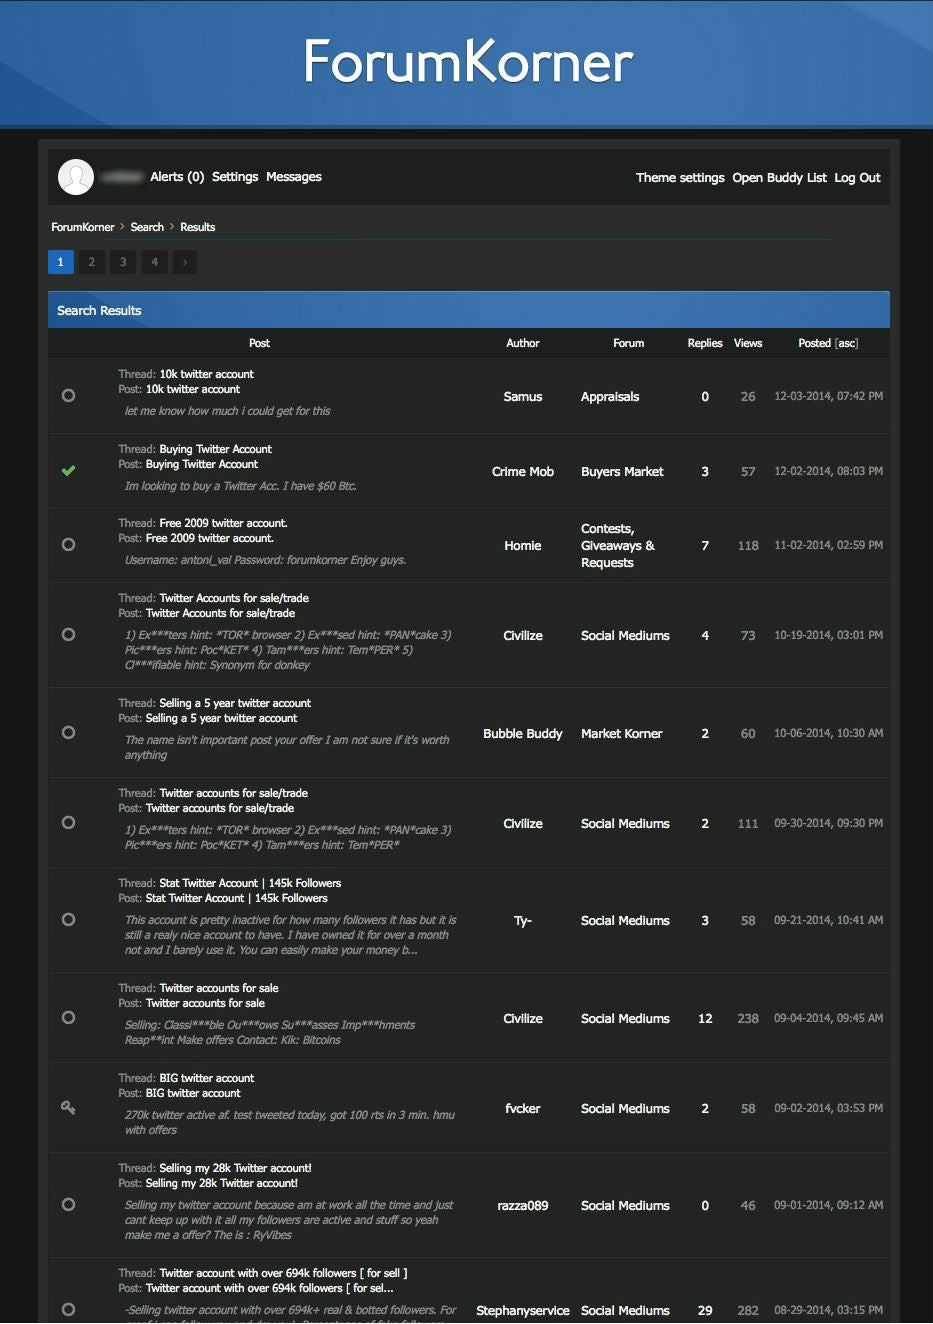The height and width of the screenshot is (1324, 933).
Task: Open page 2 of search results
Action: click(x=91, y=262)
